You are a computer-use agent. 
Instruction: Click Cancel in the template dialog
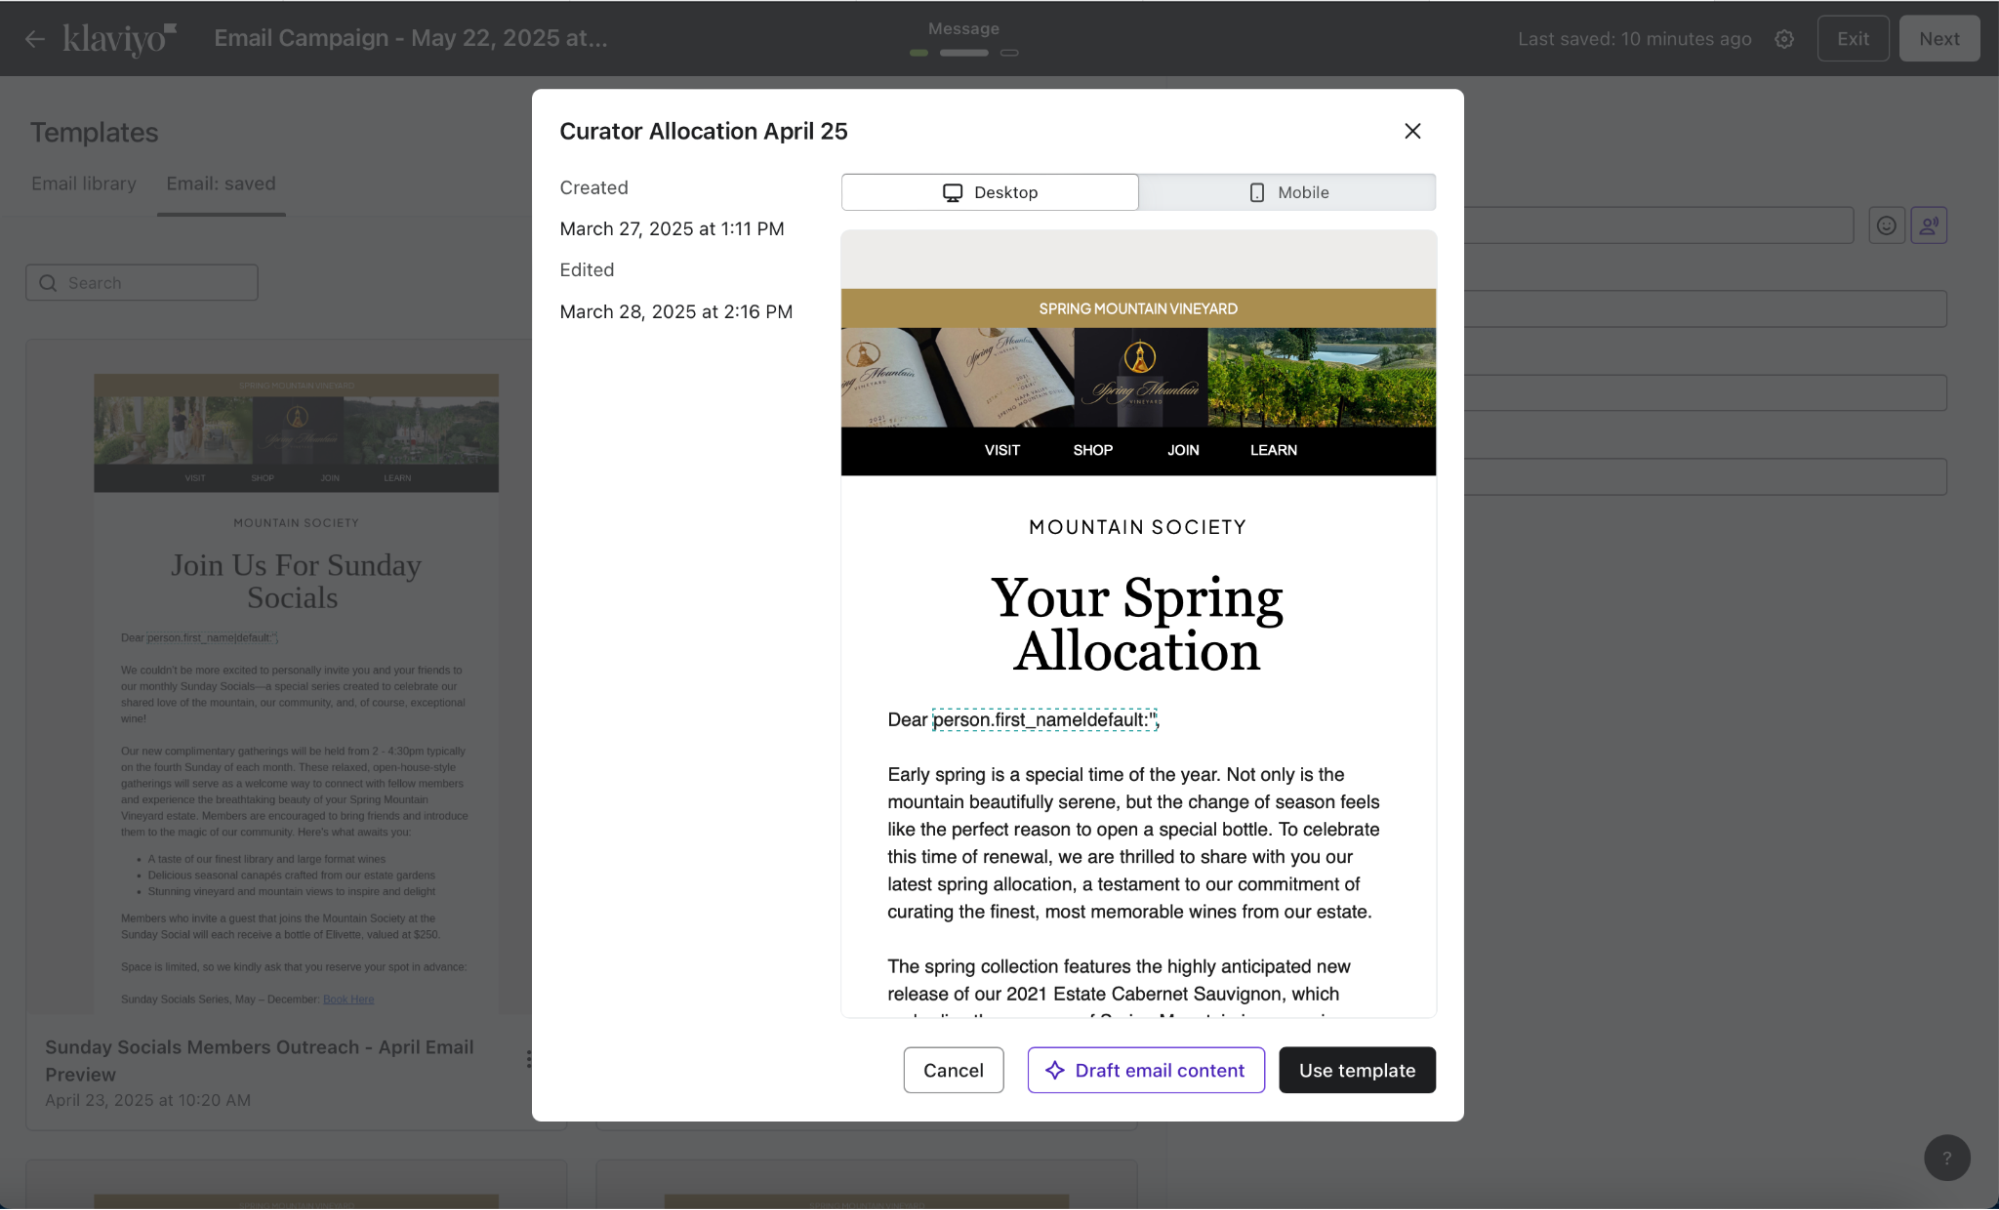953,1070
